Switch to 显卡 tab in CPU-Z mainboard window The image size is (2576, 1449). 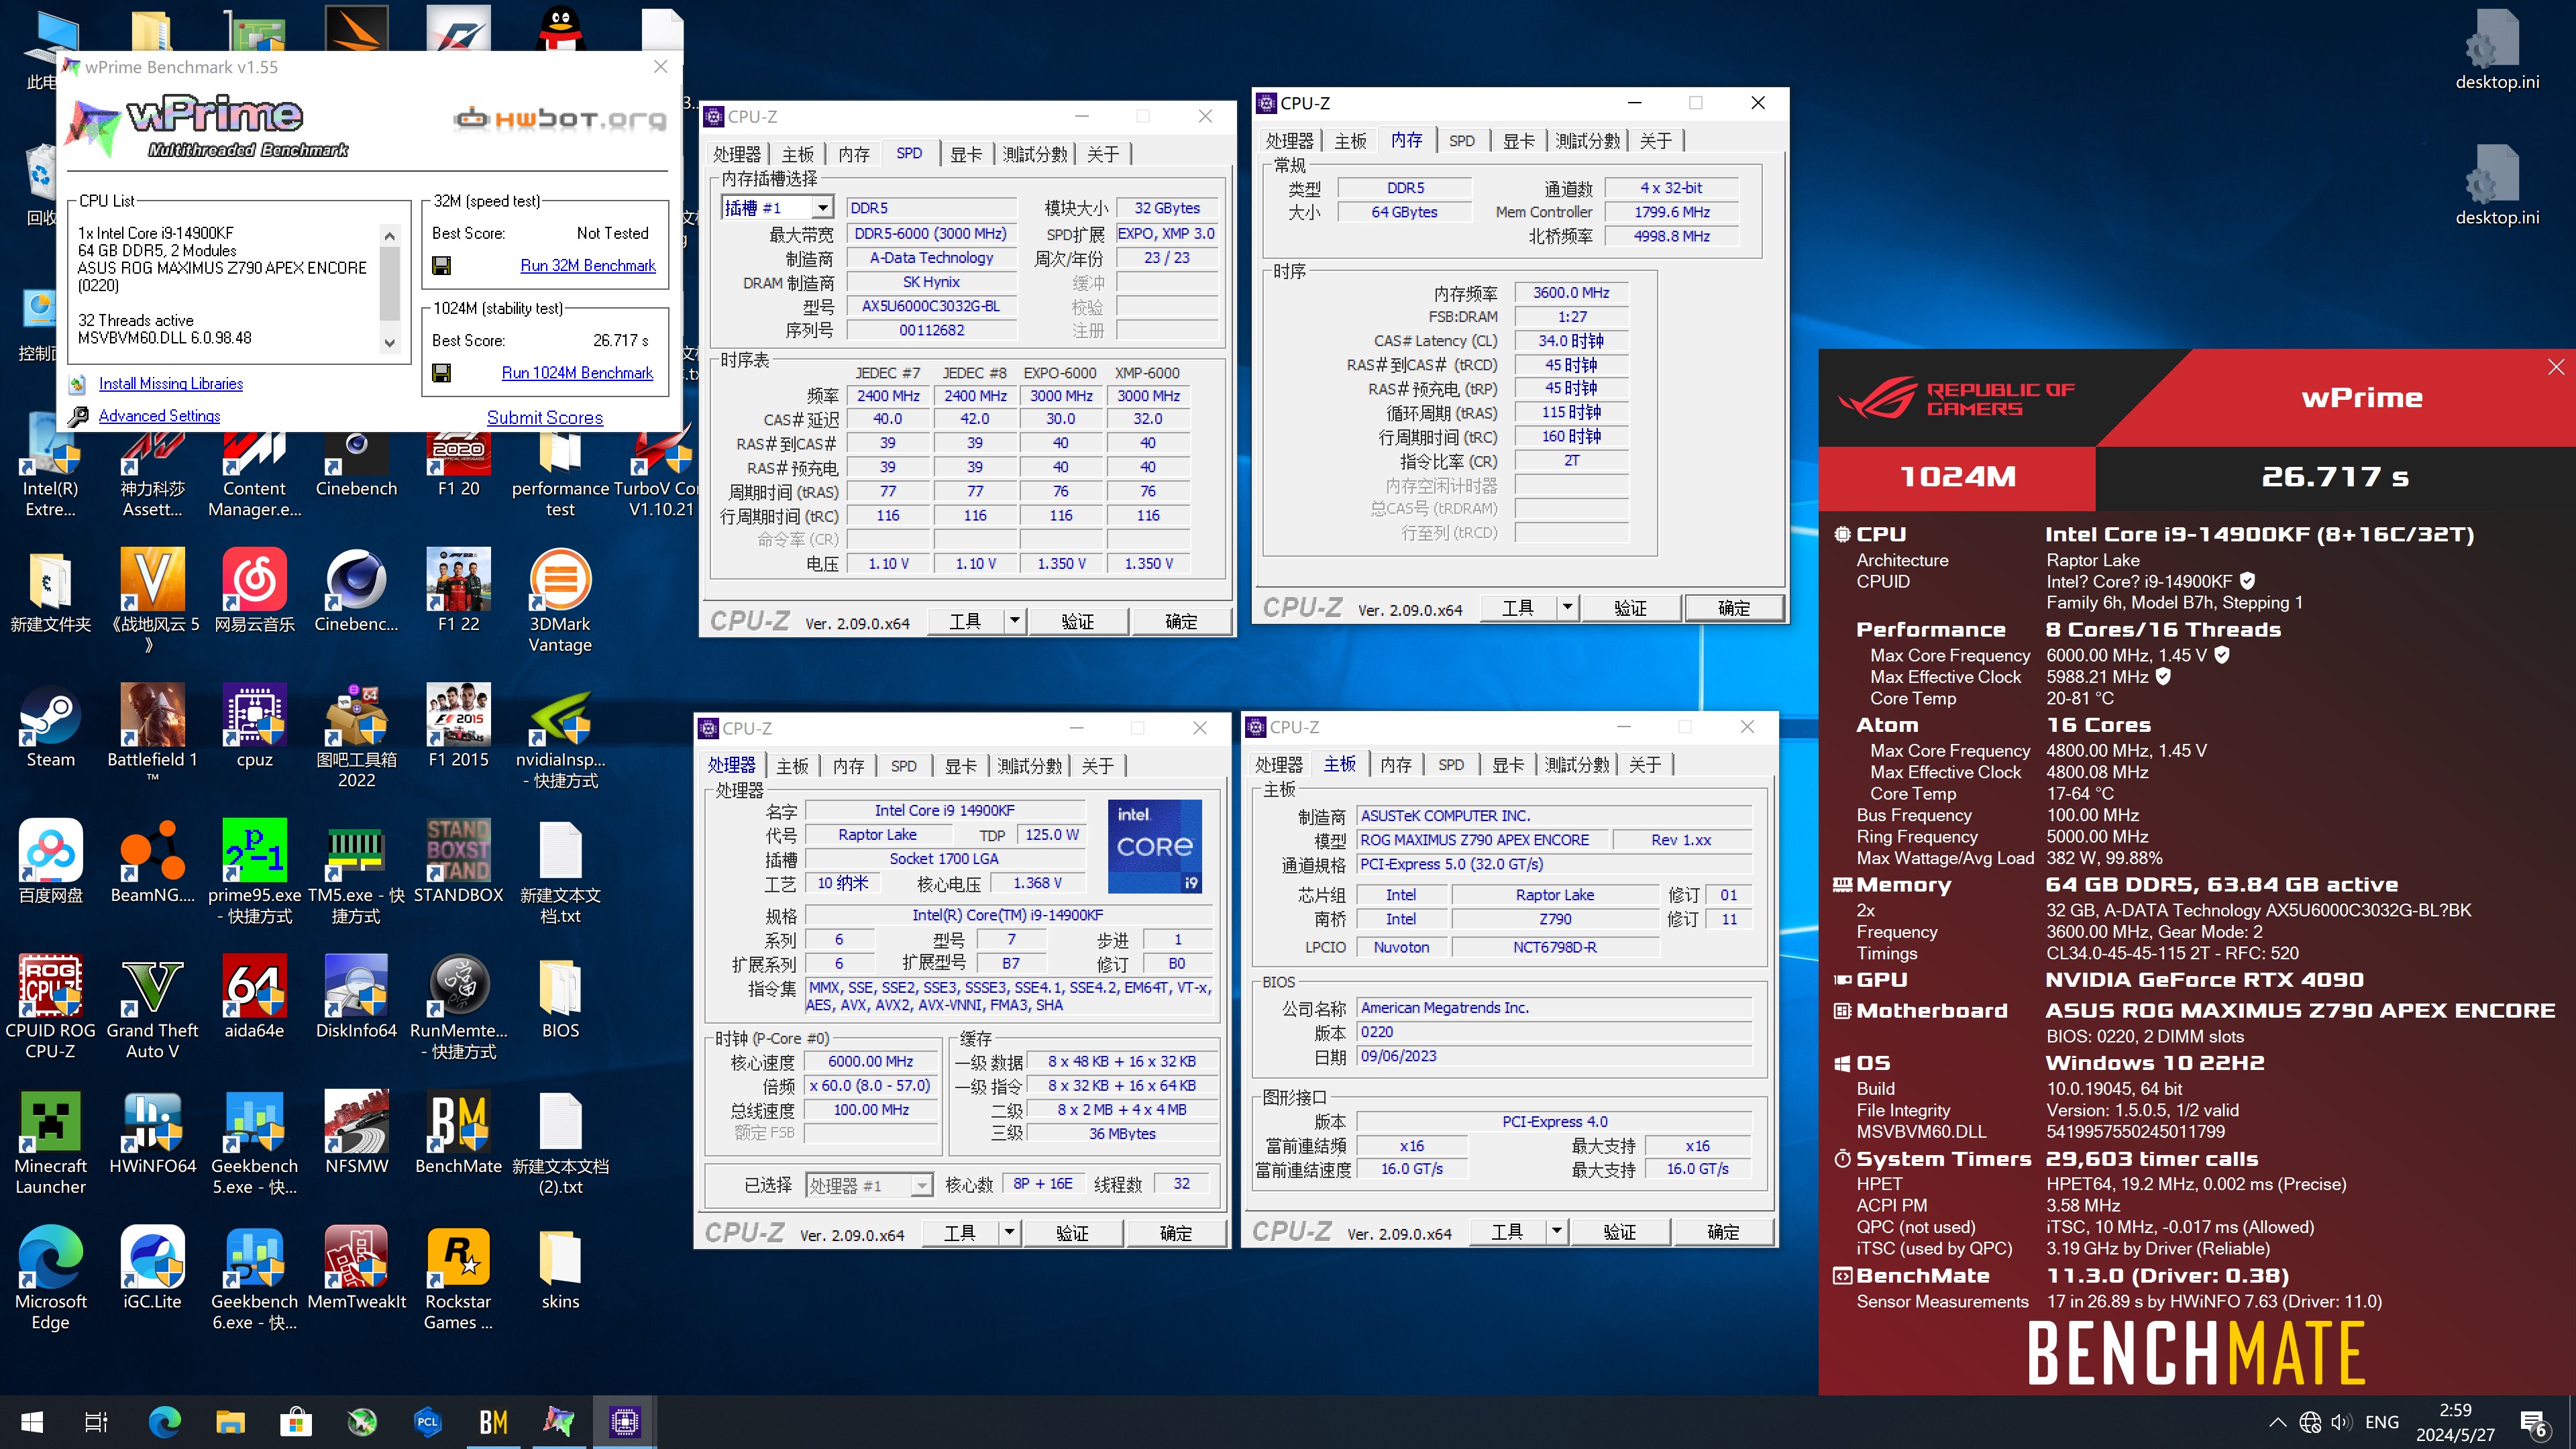(1507, 765)
